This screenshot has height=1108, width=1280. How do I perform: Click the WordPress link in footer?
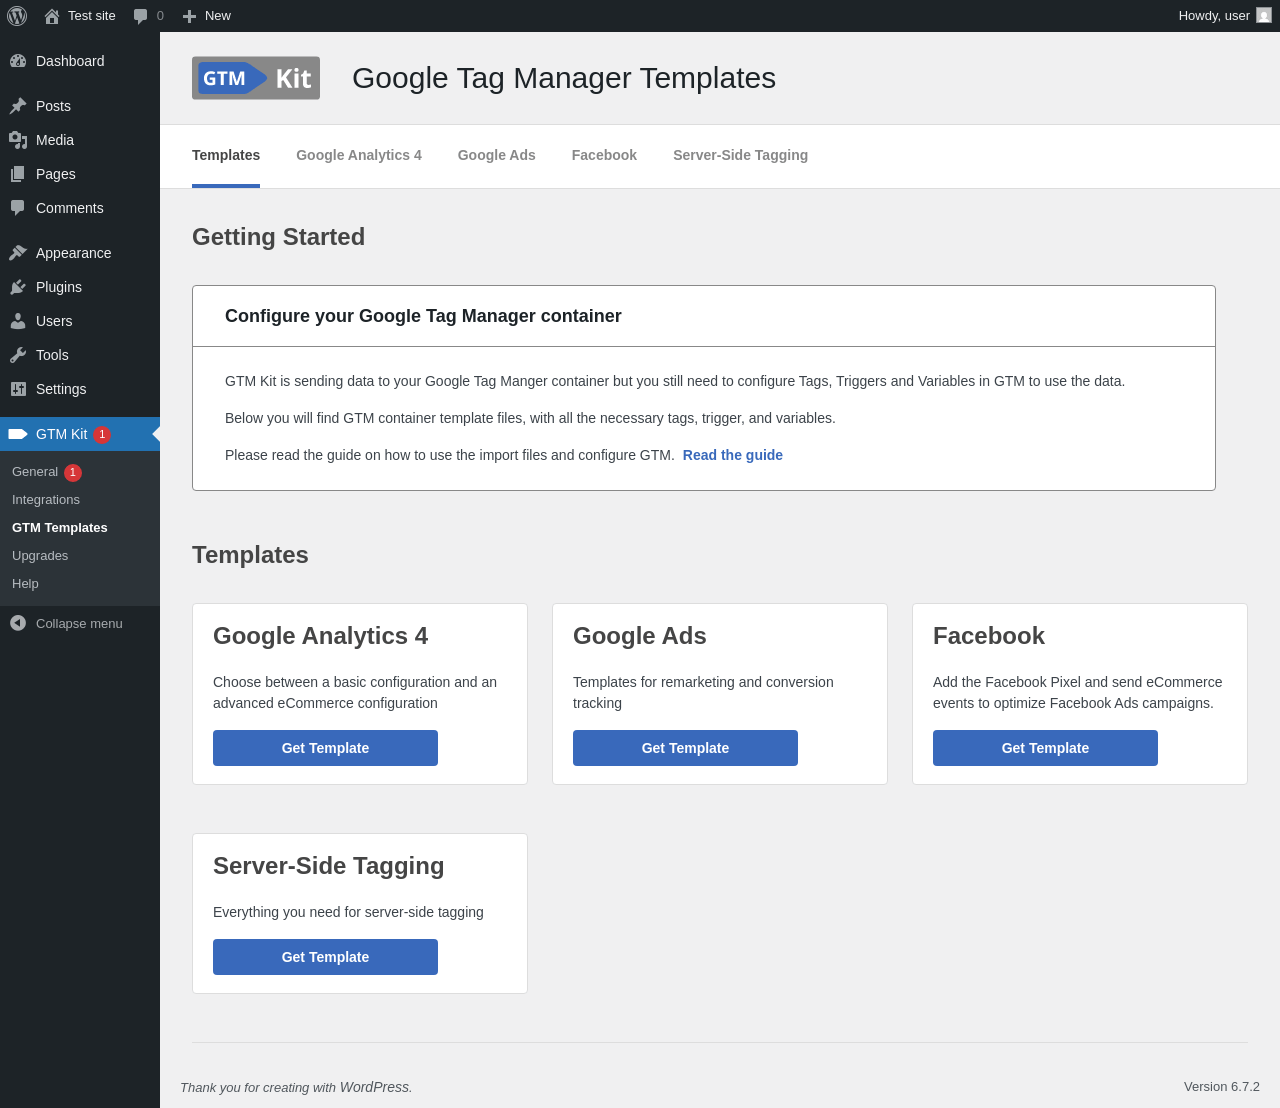pos(374,1087)
